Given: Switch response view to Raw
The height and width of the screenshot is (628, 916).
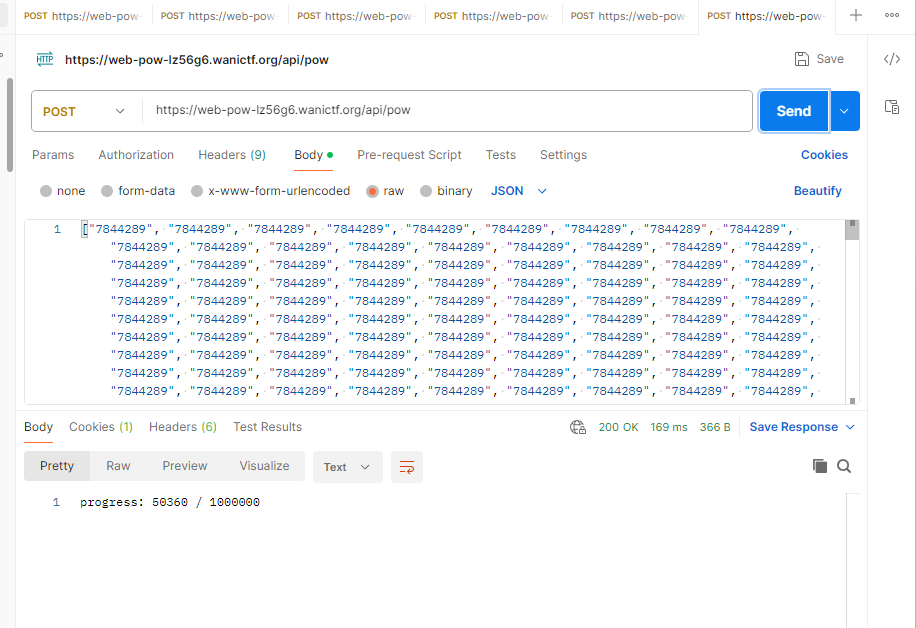Looking at the screenshot, I should (118, 466).
